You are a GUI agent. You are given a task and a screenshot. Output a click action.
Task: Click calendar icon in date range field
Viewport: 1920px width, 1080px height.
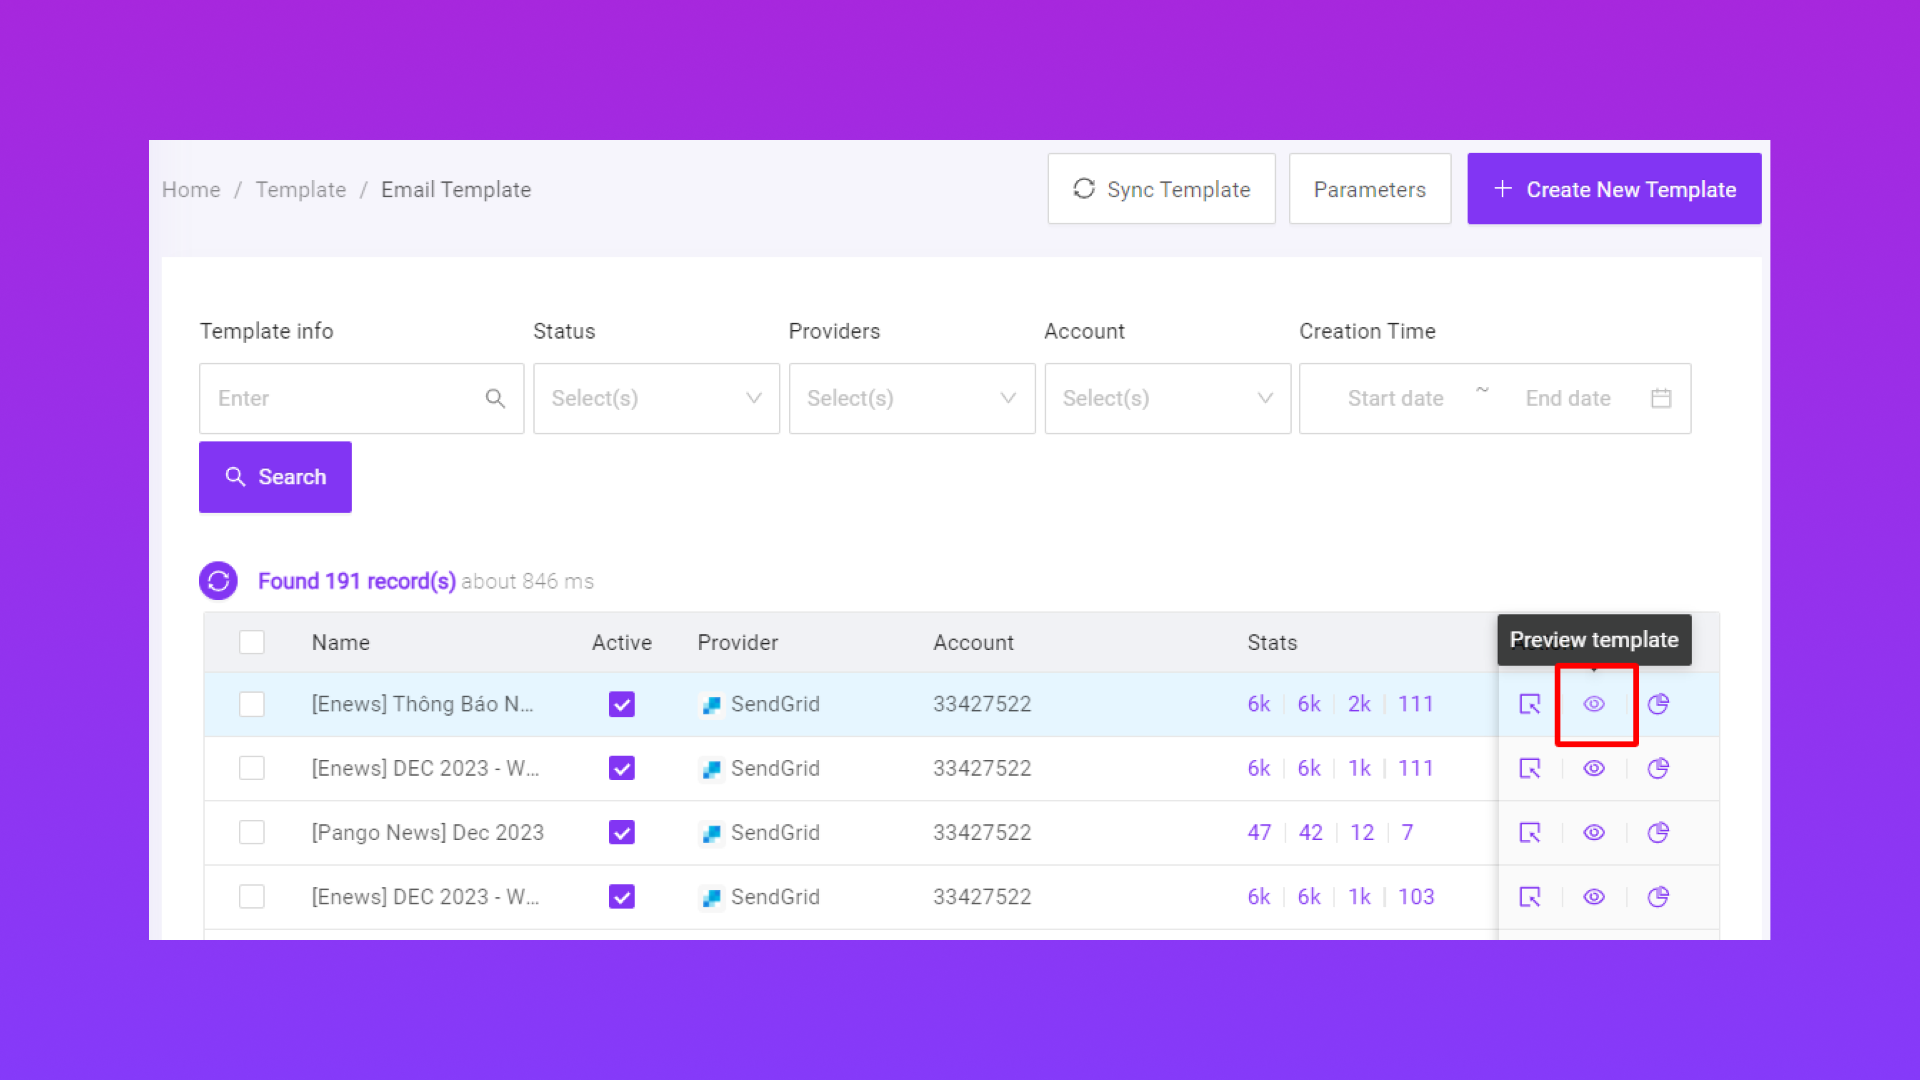(1661, 398)
